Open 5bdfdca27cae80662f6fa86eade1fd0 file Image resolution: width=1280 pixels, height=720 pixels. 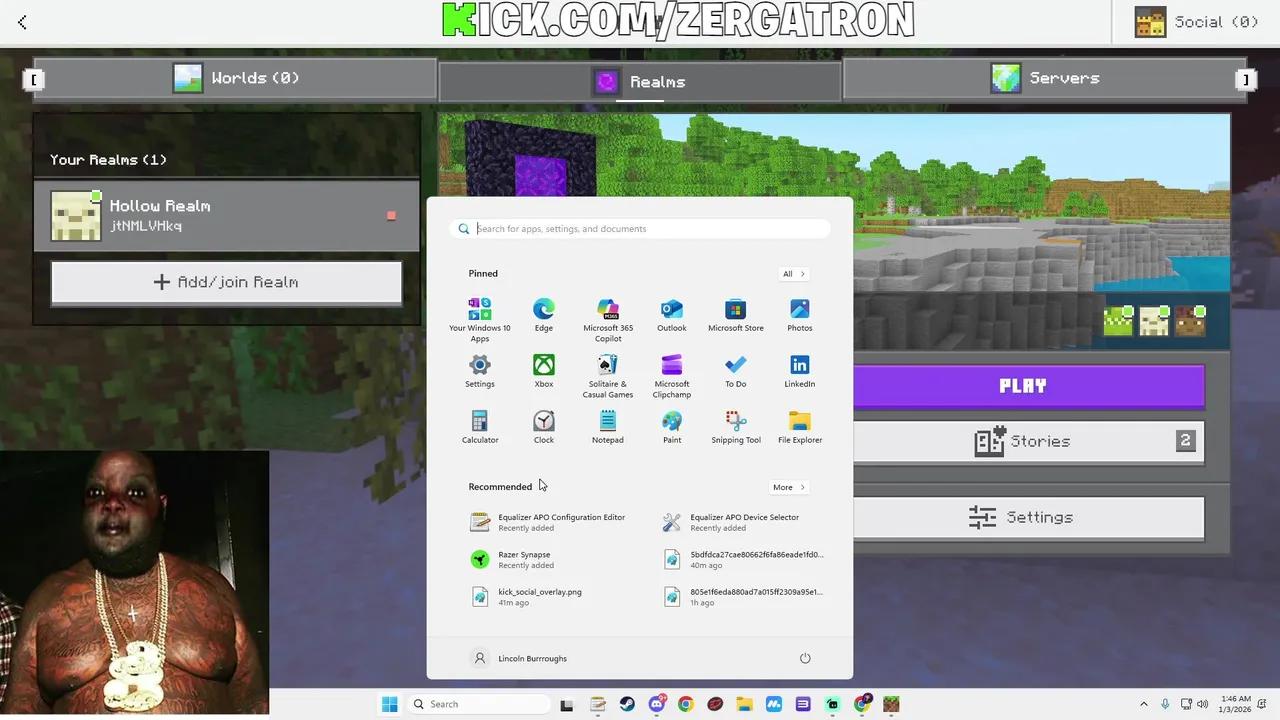pos(744,559)
